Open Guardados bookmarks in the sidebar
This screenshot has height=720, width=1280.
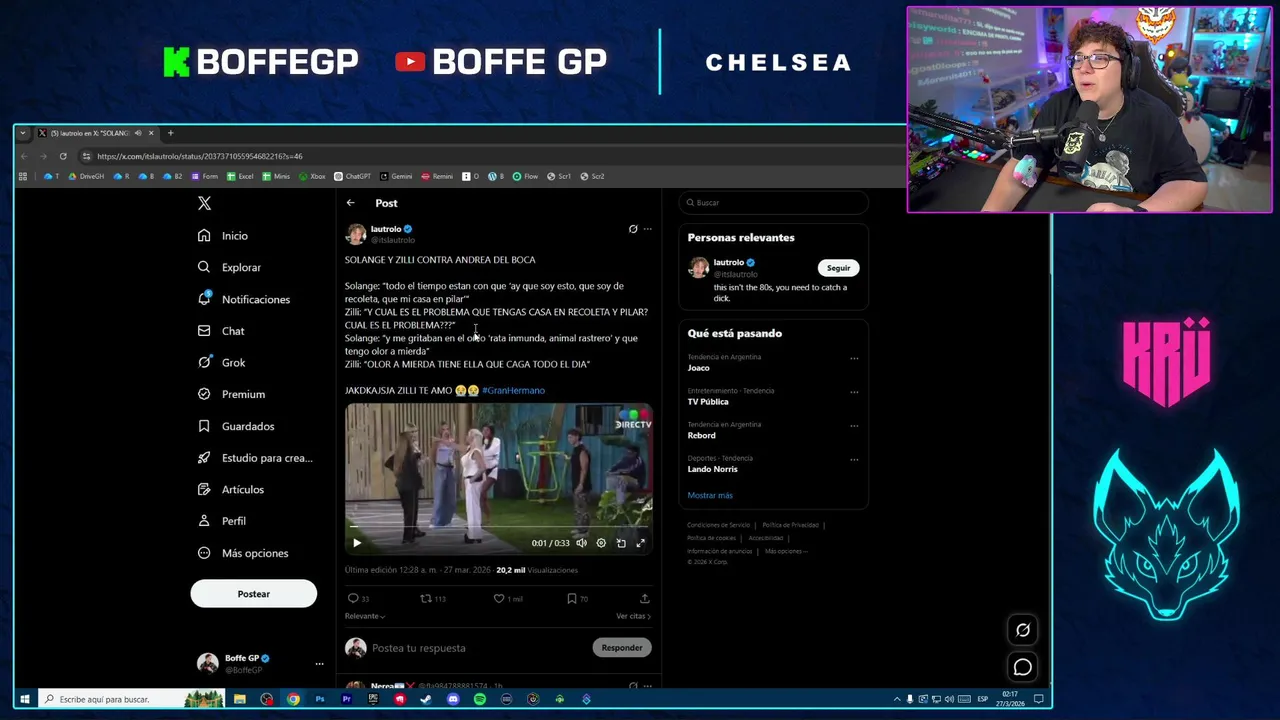pyautogui.click(x=236, y=426)
